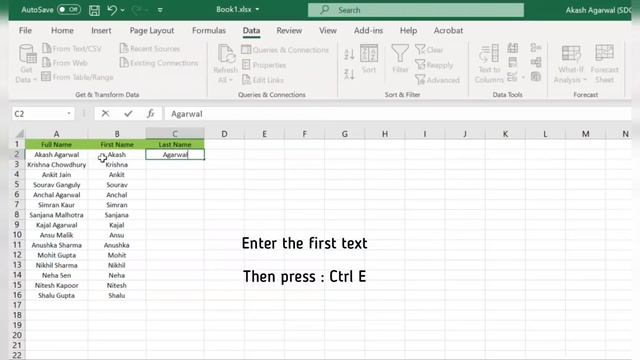Select the Shalu cell in column B
The image size is (640, 360).
(x=117, y=295)
